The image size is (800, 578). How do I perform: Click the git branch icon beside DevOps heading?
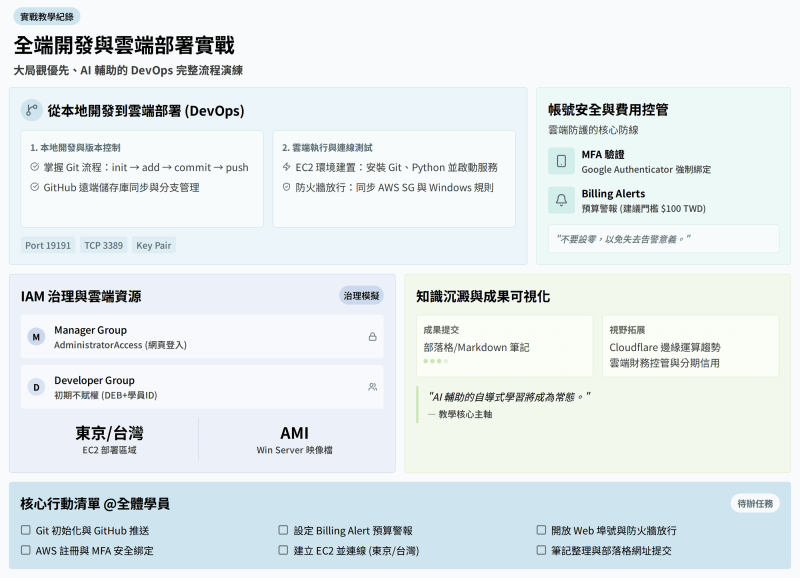tap(32, 110)
